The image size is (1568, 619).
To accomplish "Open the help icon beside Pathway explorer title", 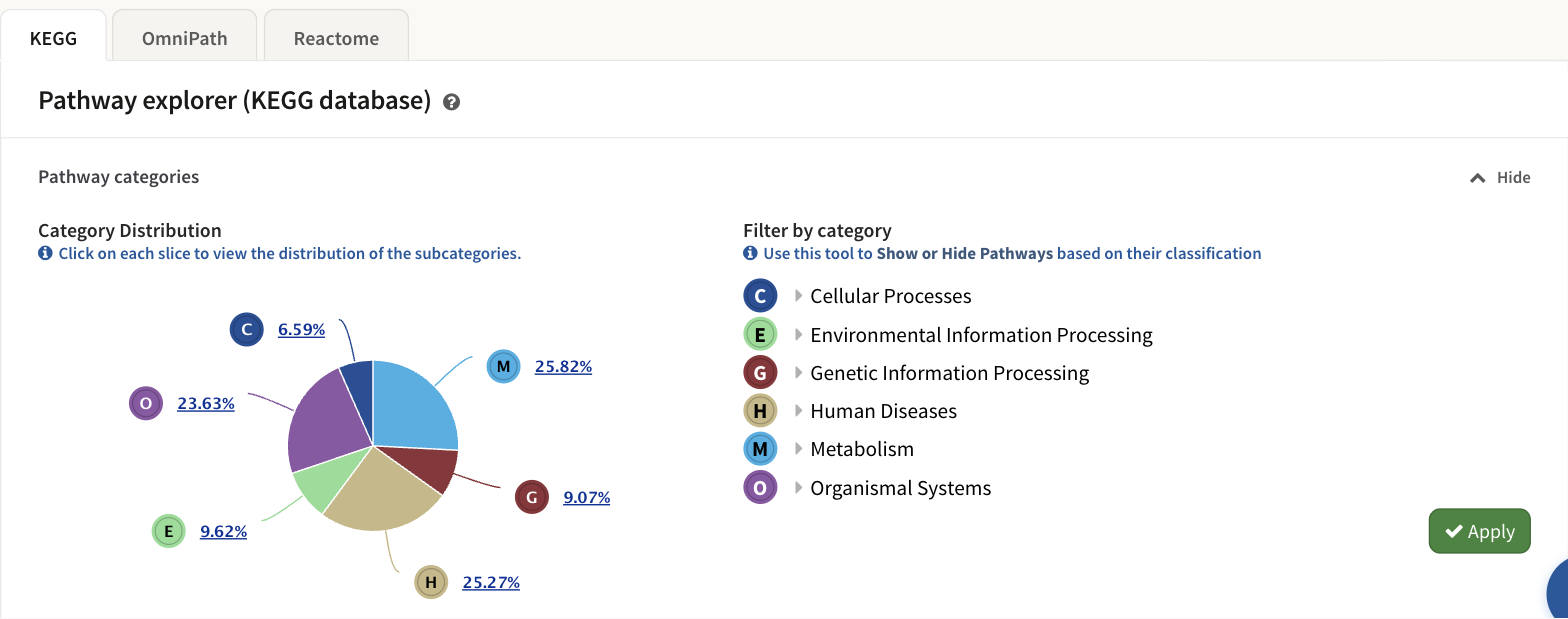I will [451, 102].
